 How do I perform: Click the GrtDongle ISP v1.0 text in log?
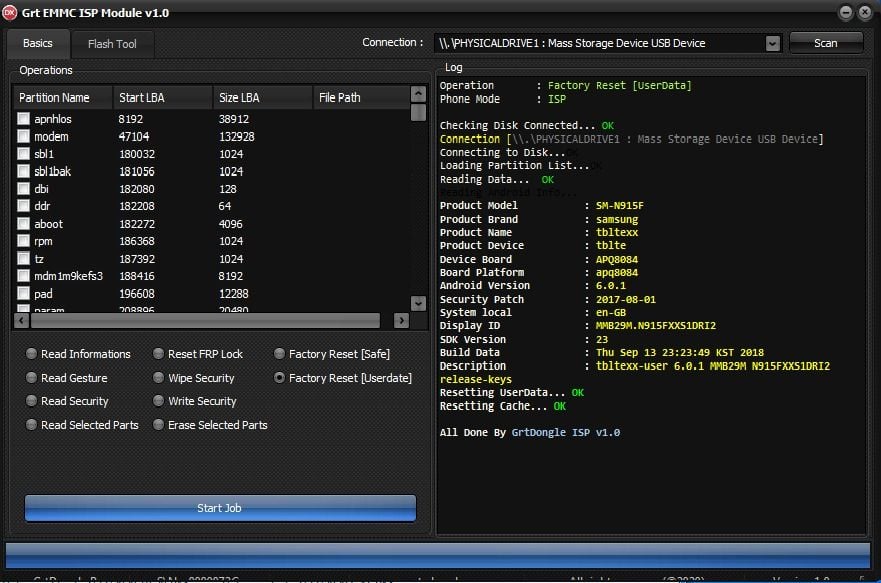(566, 432)
